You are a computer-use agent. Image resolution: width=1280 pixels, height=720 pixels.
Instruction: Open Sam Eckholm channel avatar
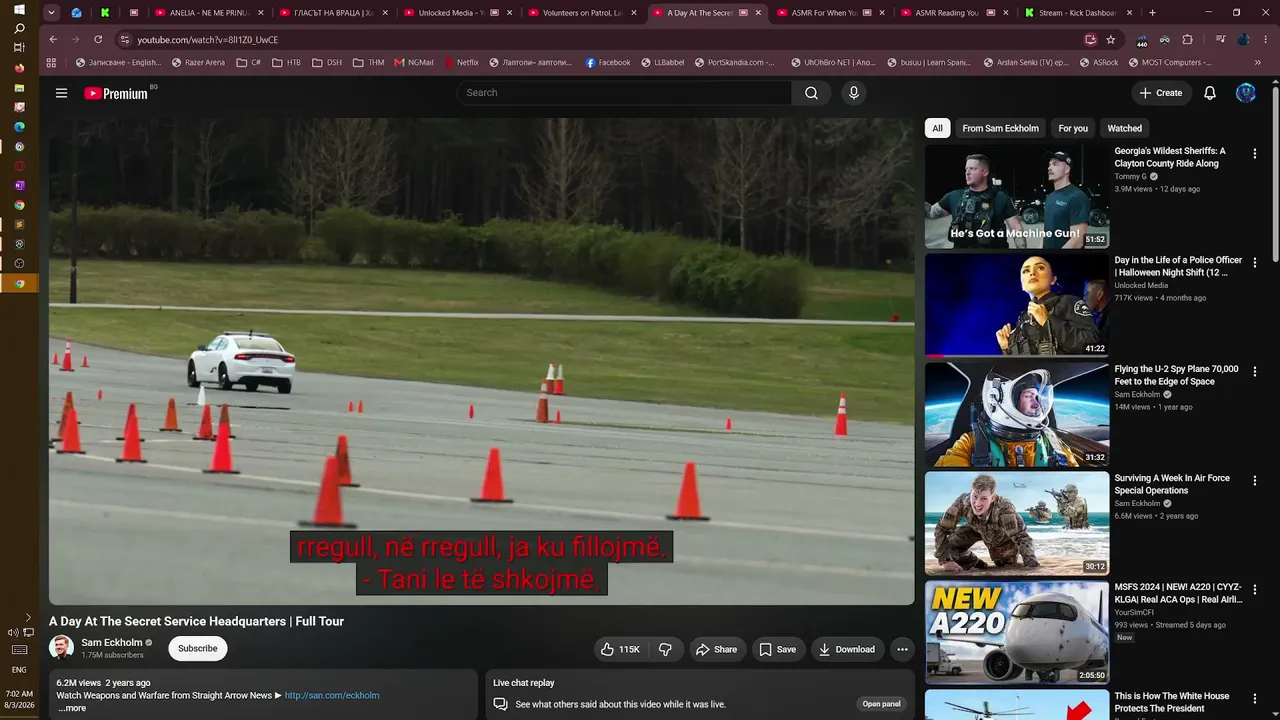(x=62, y=648)
